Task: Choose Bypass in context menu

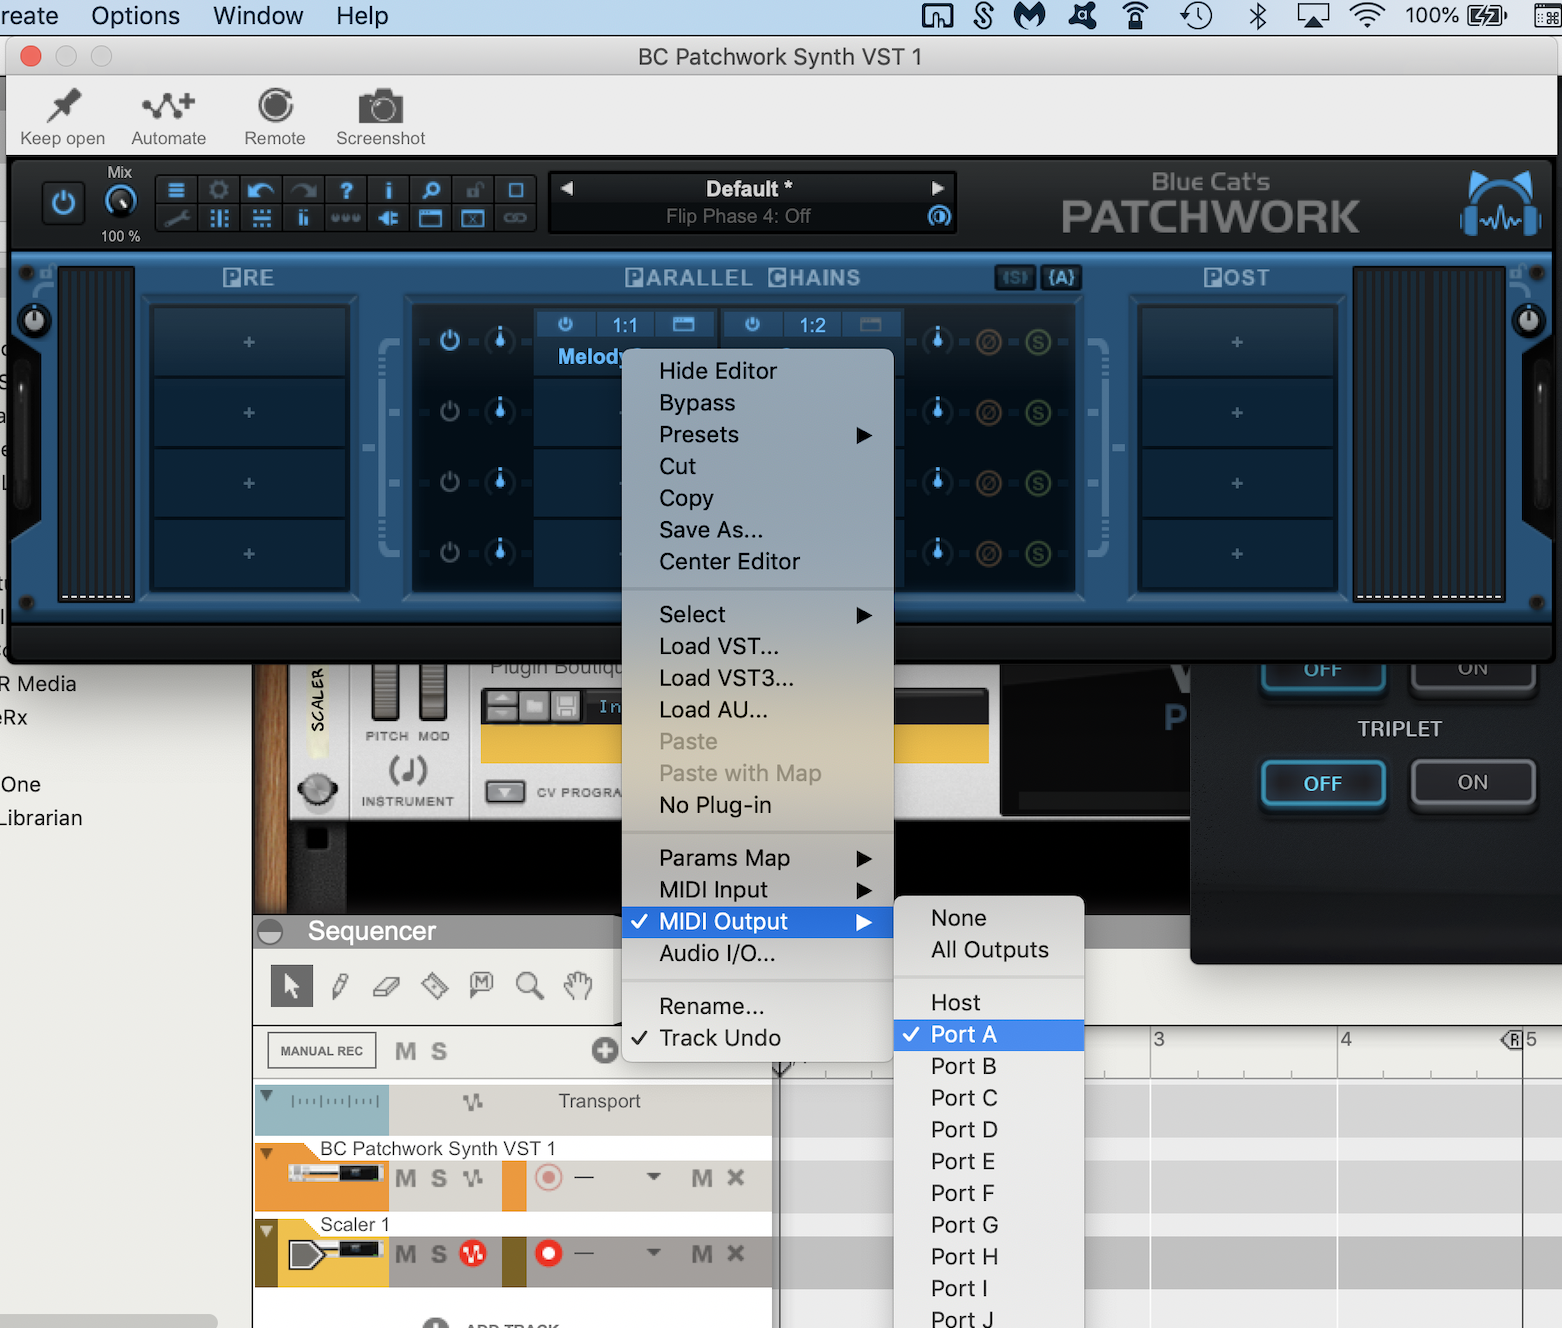Action: [x=757, y=403]
